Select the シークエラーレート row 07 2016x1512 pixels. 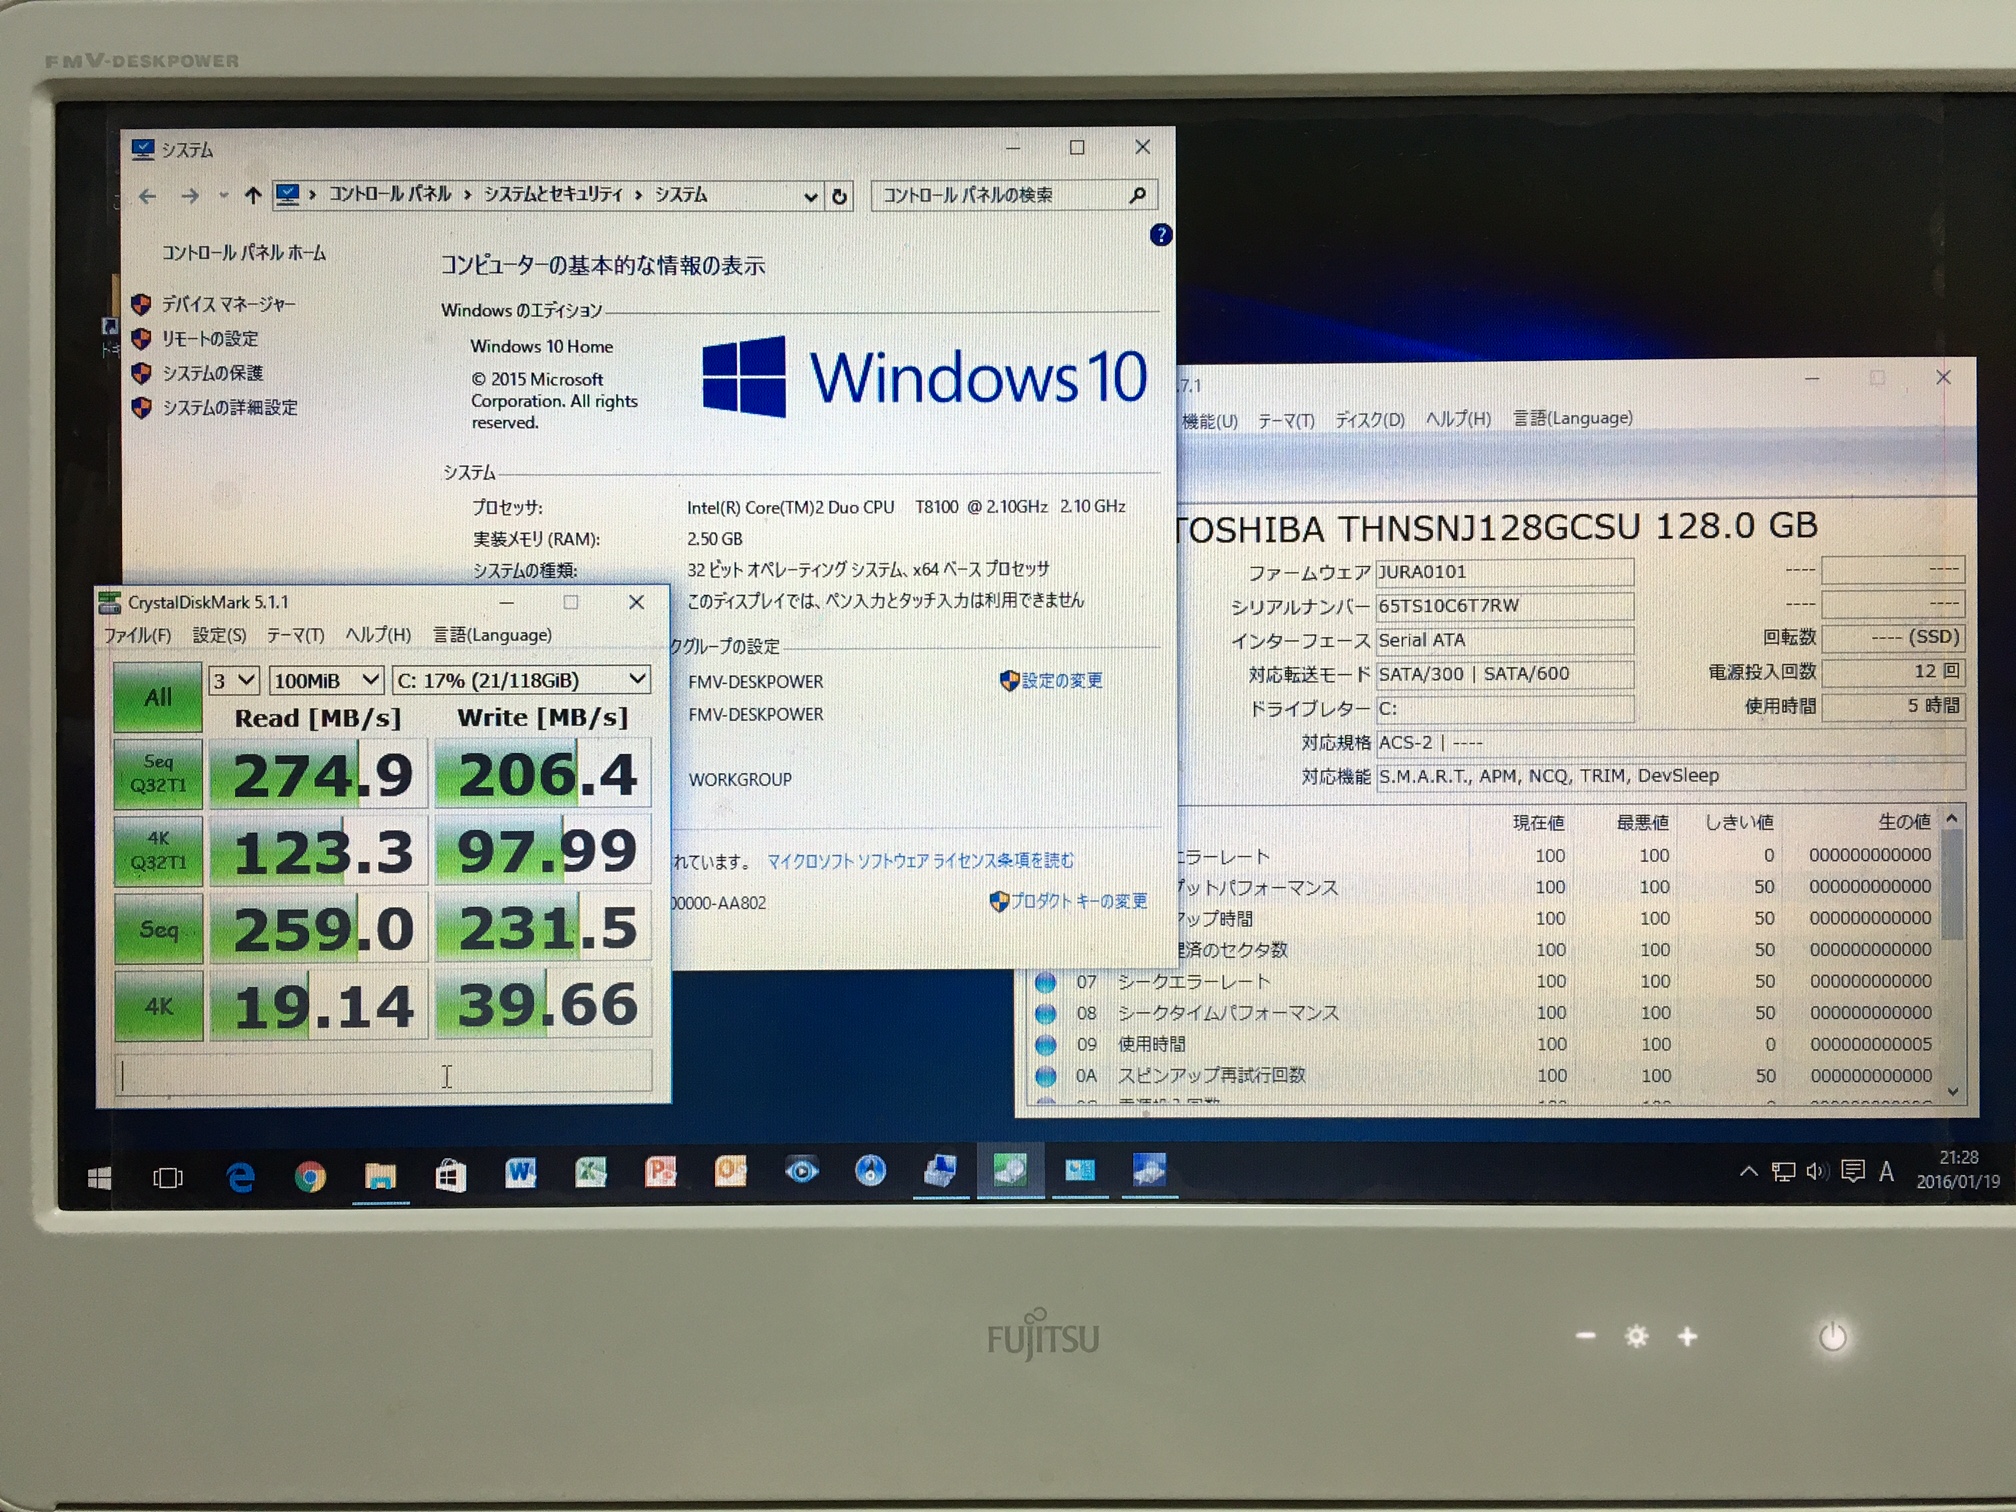[x=1483, y=982]
